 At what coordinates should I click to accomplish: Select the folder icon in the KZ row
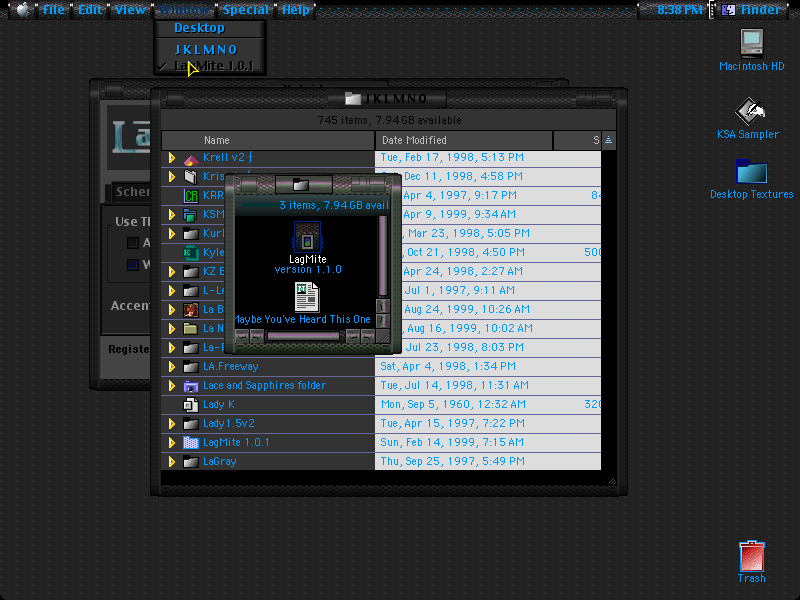[191, 271]
